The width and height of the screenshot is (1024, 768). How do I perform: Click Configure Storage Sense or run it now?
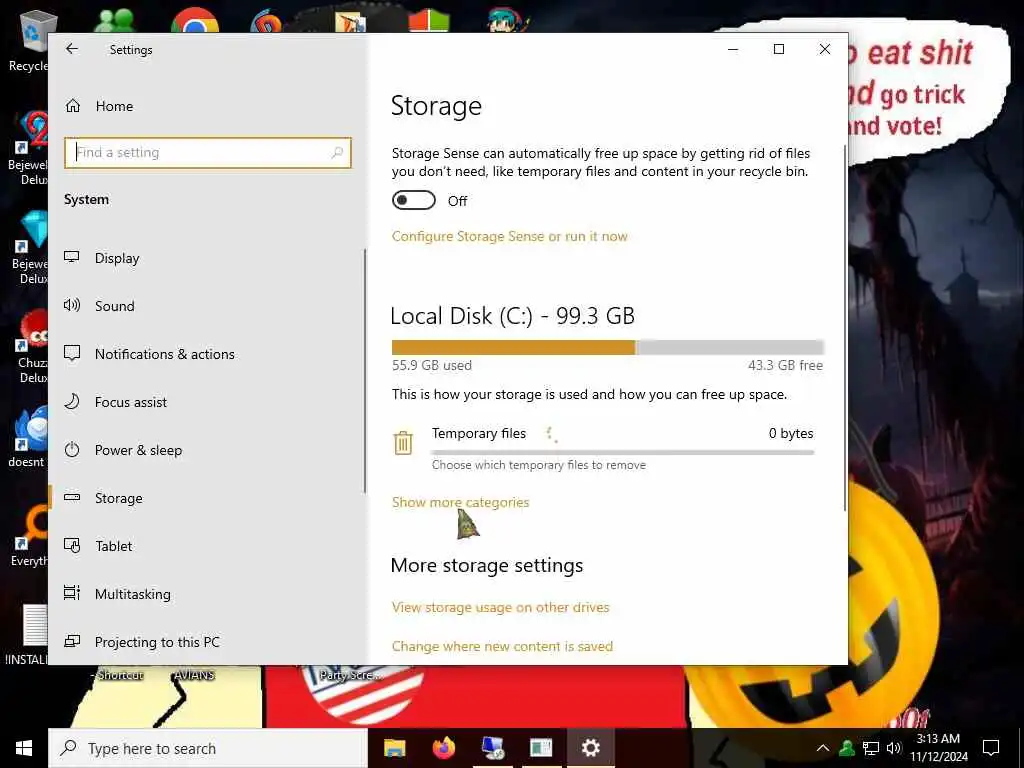[x=509, y=236]
